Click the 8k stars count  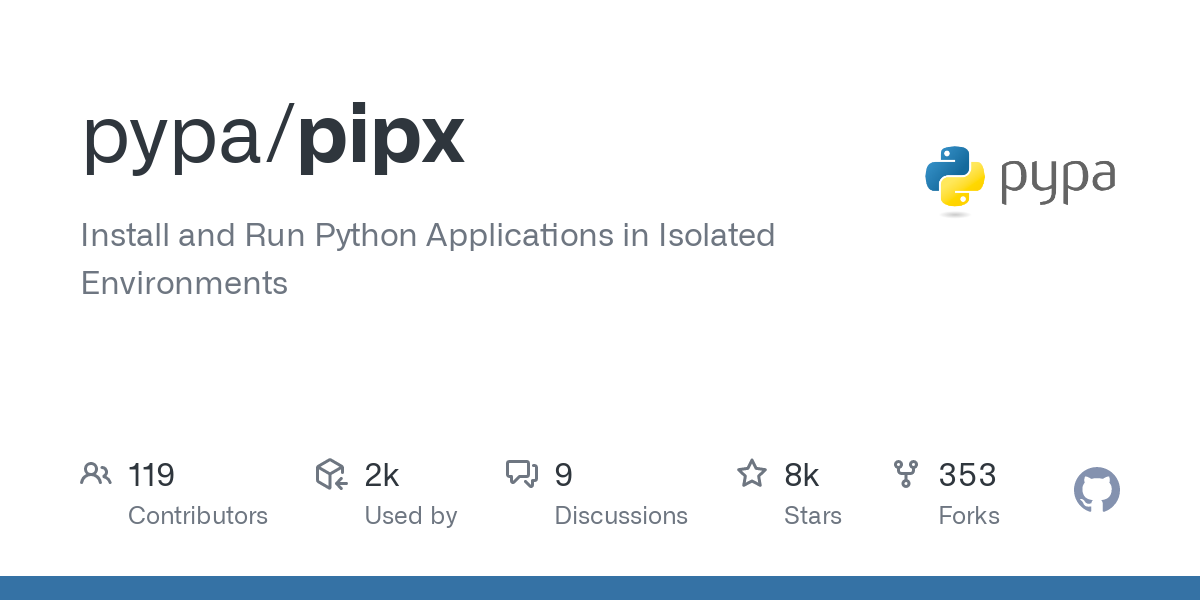(x=802, y=475)
